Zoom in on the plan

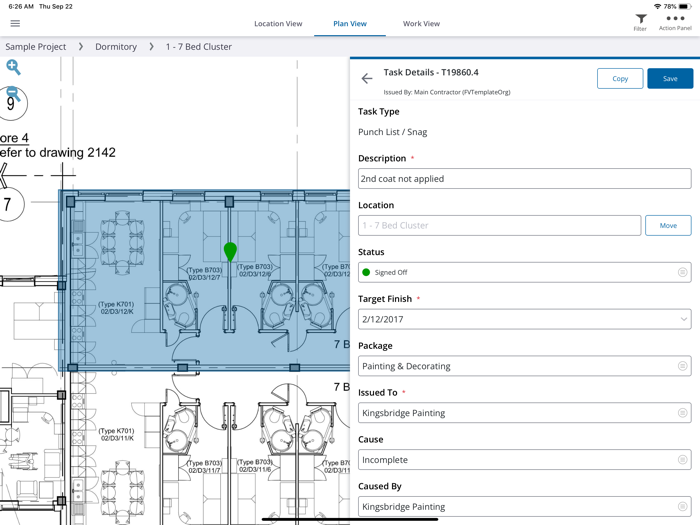[13, 67]
